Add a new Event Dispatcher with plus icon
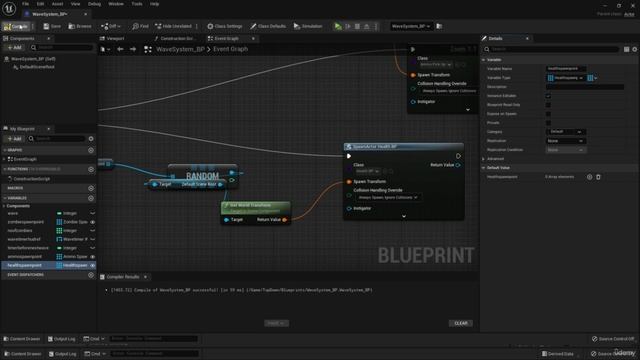This screenshot has height=360, width=640. (x=91, y=275)
